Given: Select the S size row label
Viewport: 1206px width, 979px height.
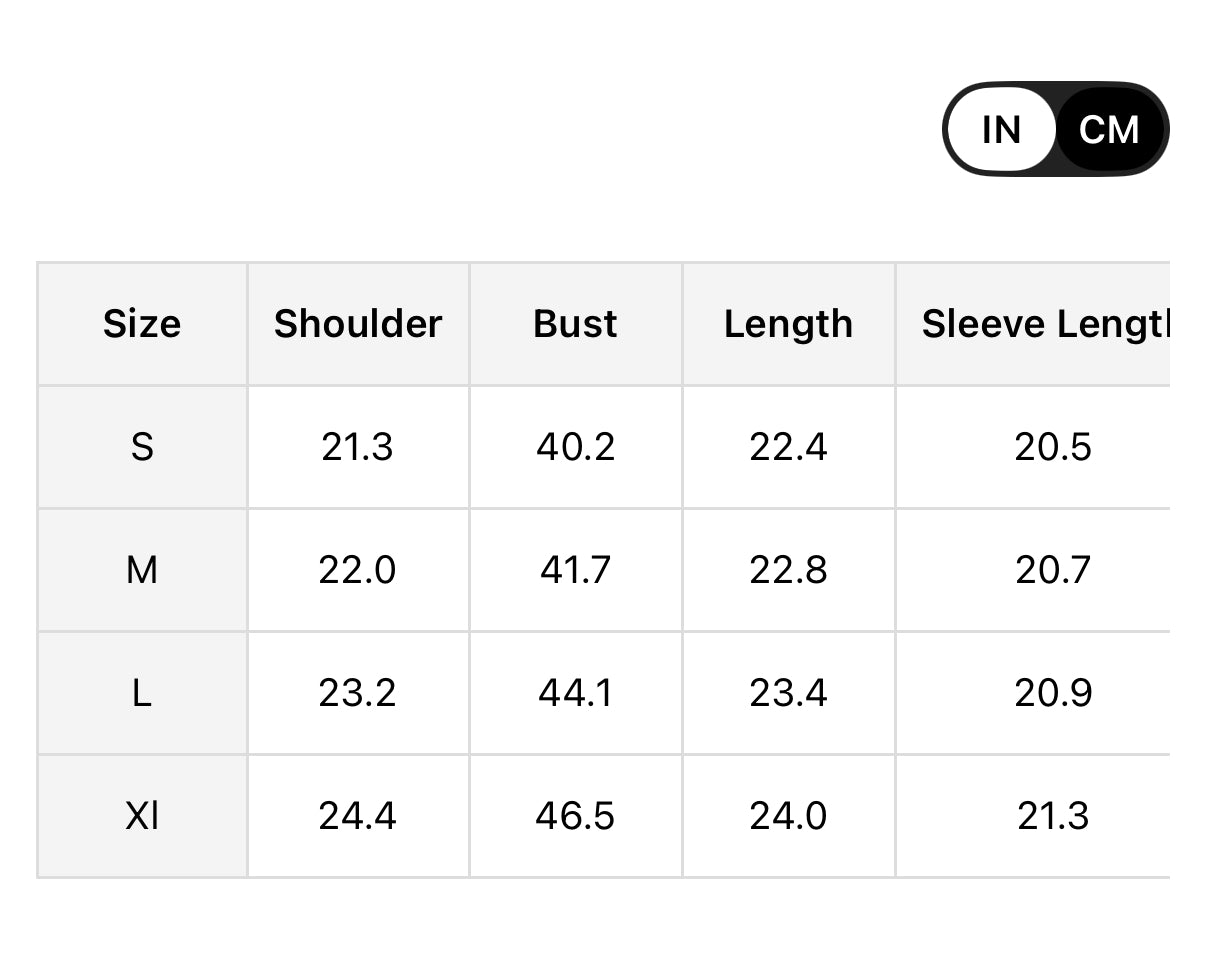Looking at the screenshot, I should (x=142, y=447).
